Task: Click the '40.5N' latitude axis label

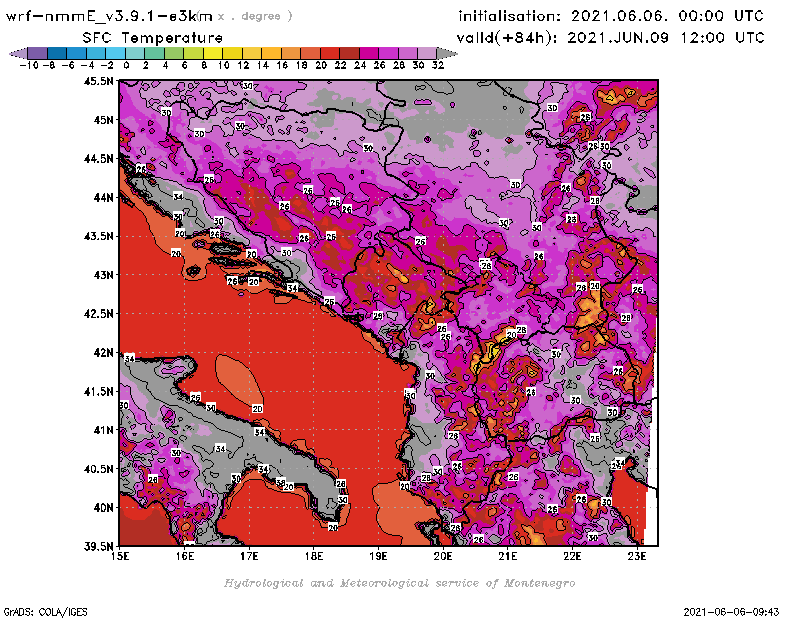Action: click(x=98, y=469)
